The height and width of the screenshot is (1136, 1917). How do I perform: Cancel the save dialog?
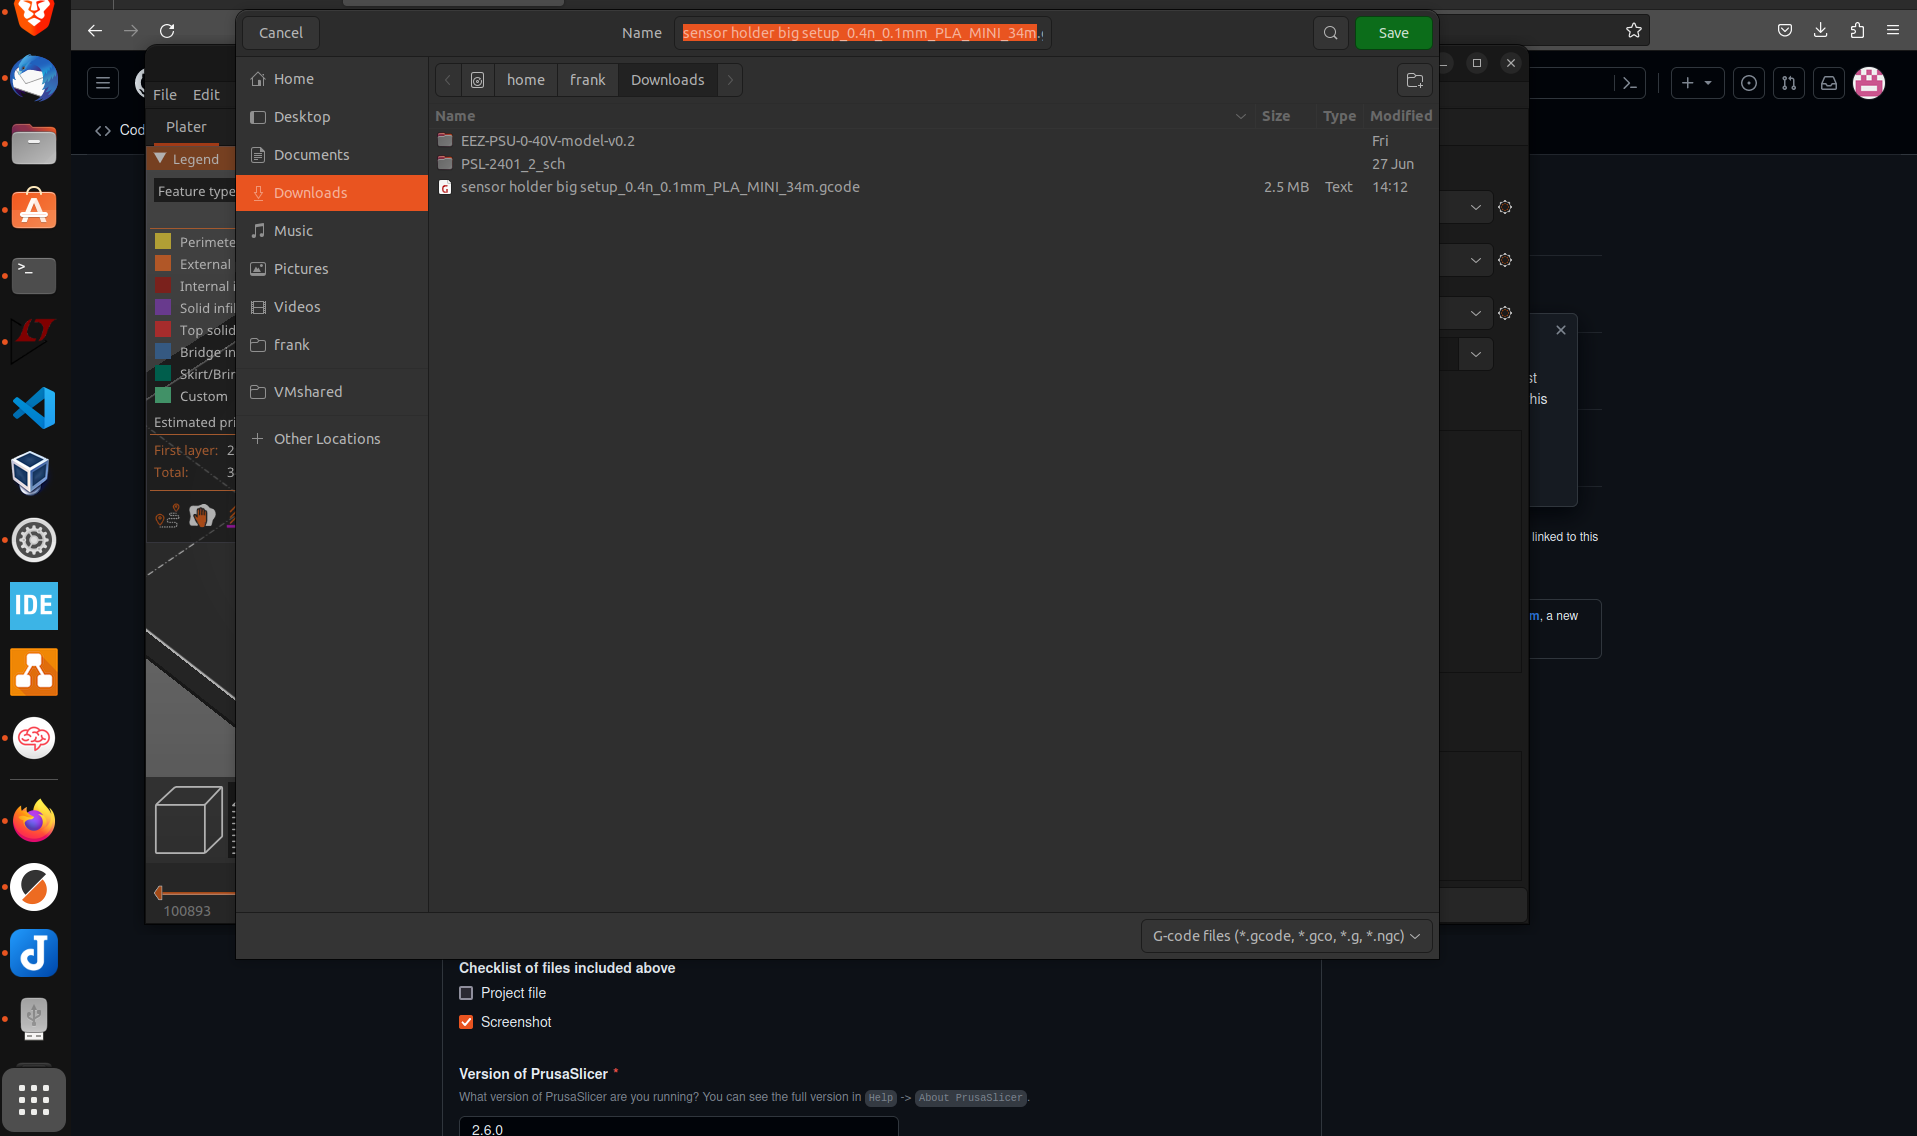(280, 32)
